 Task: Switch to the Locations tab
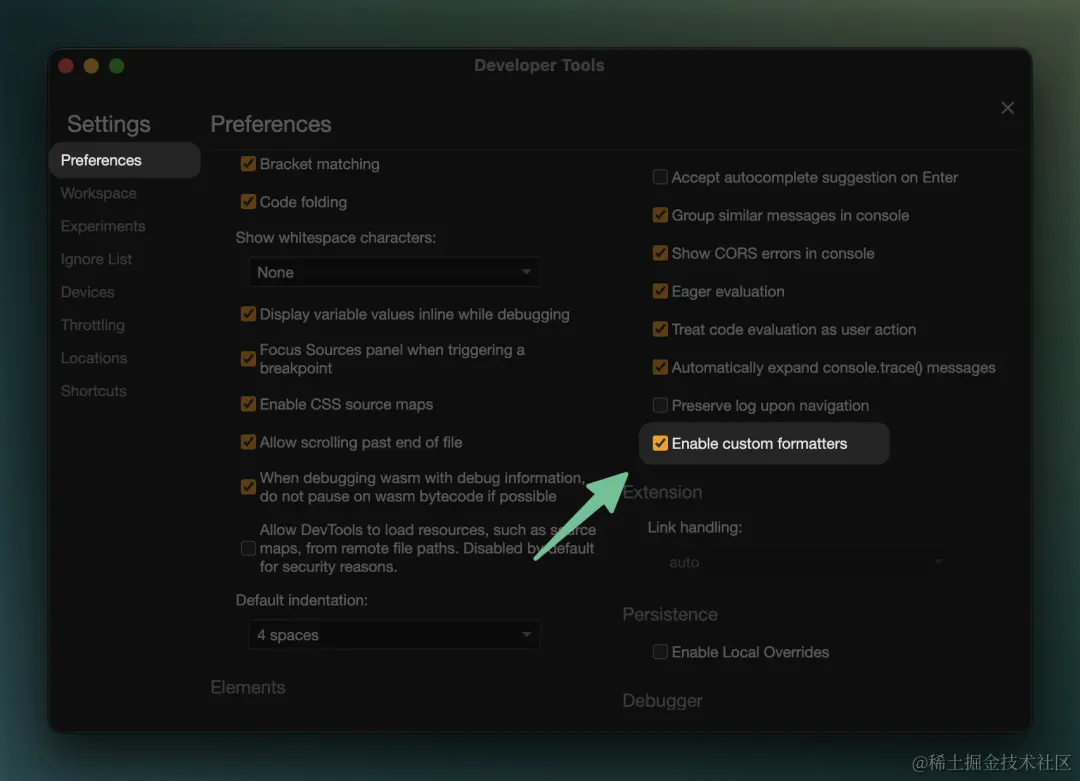click(x=94, y=358)
